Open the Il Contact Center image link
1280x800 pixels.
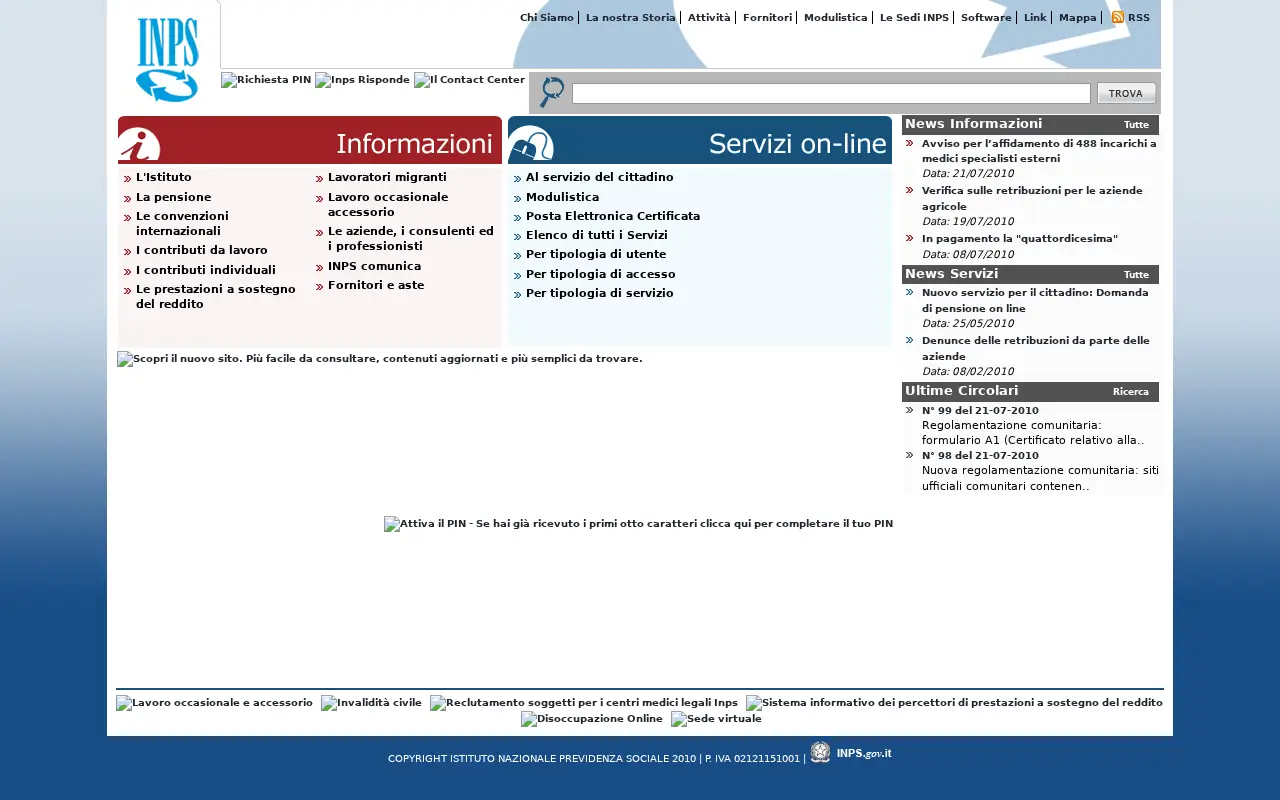[x=469, y=80]
